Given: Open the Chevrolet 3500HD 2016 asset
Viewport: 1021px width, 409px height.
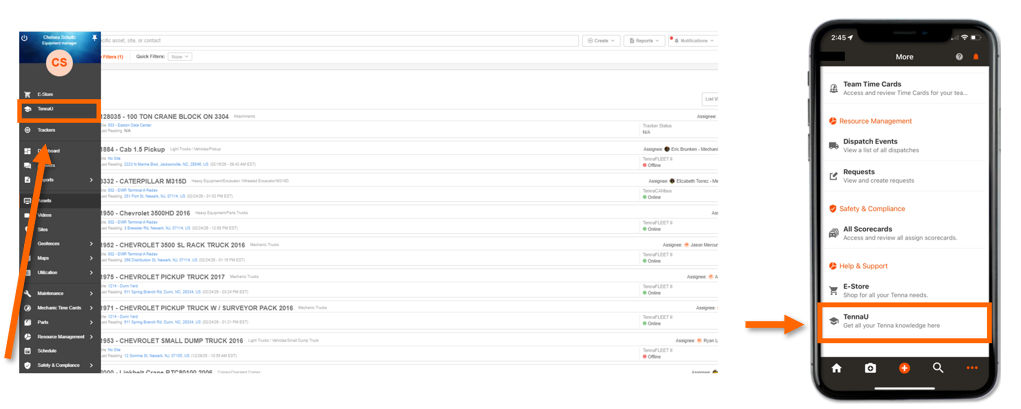Looking at the screenshot, I should click(145, 213).
